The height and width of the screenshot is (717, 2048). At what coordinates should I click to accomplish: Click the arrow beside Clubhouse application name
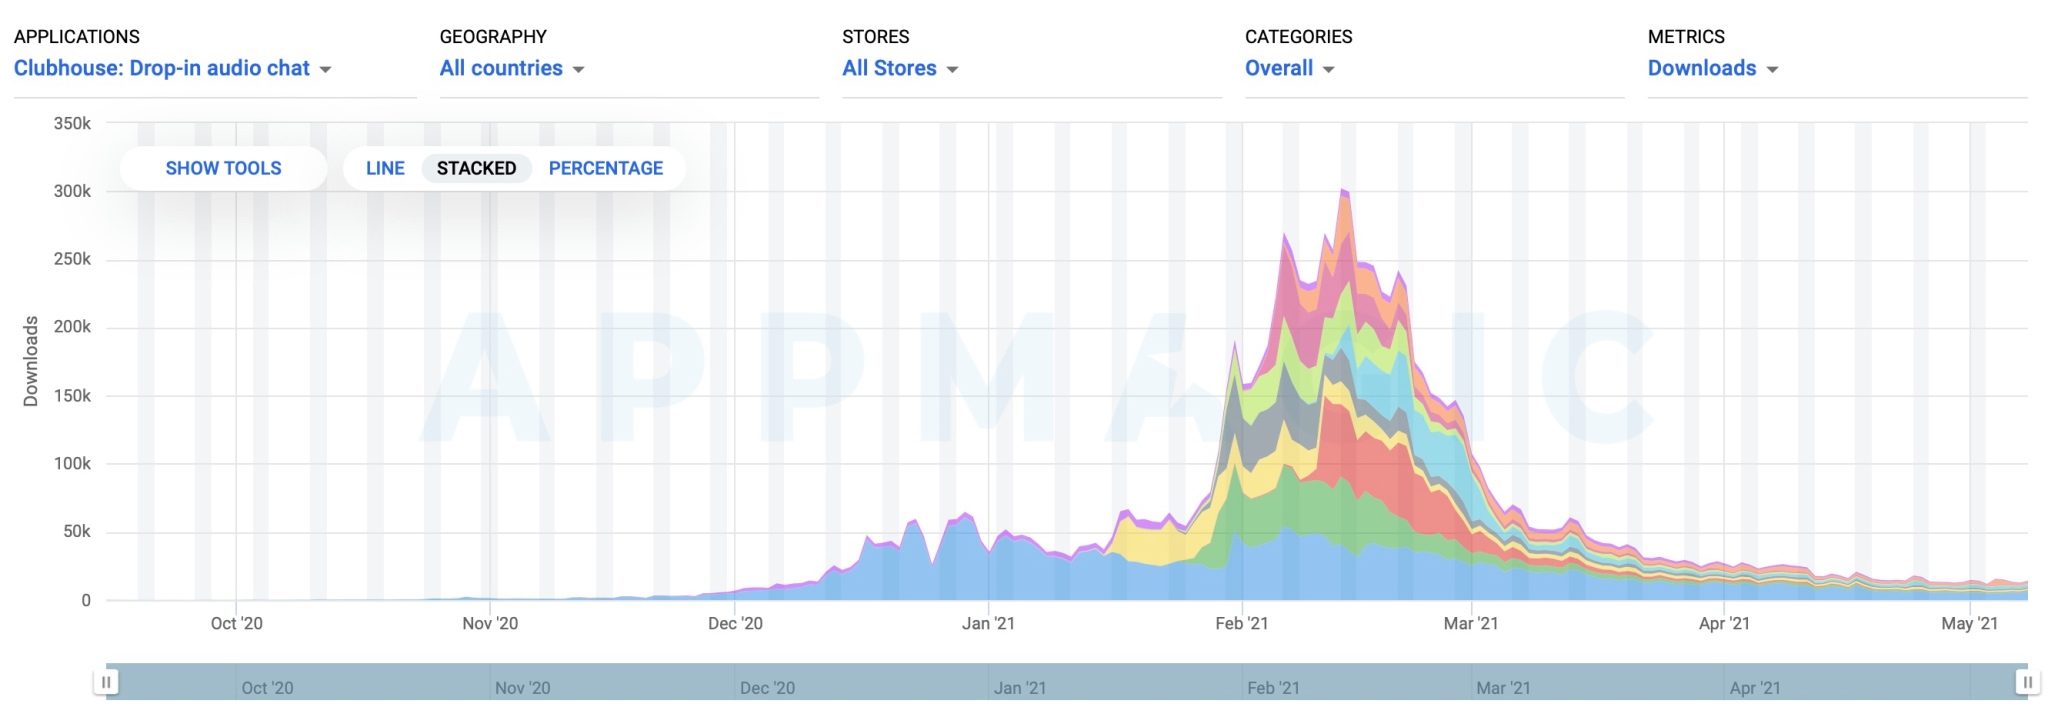pyautogui.click(x=325, y=69)
